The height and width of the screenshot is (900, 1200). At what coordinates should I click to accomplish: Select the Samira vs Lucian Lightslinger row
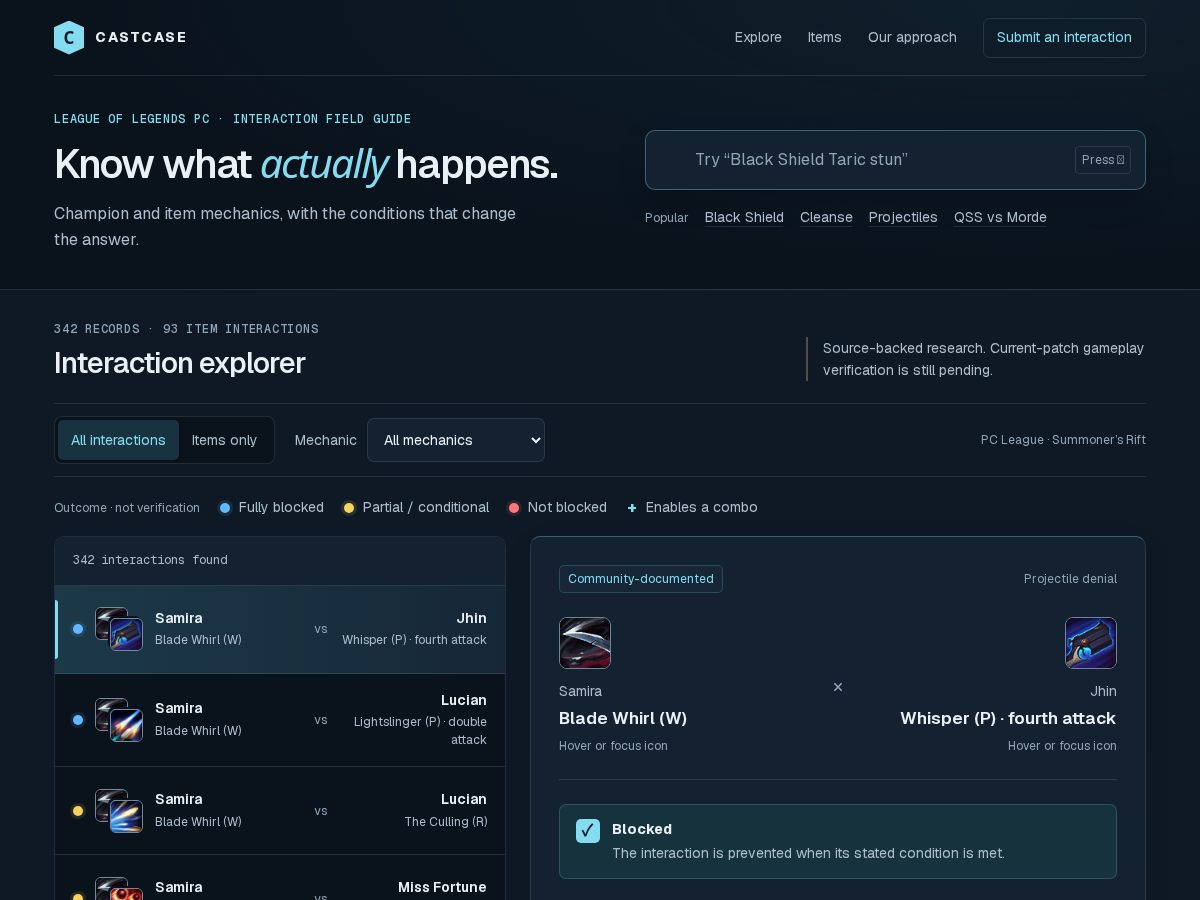click(280, 720)
